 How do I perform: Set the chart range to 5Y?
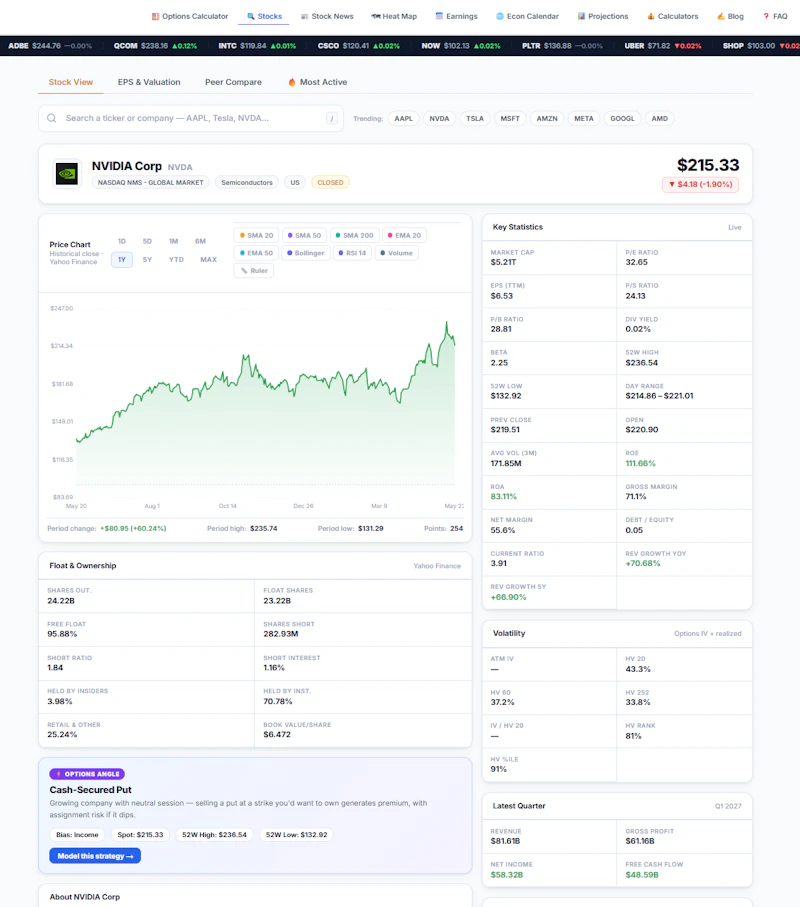pos(147,260)
